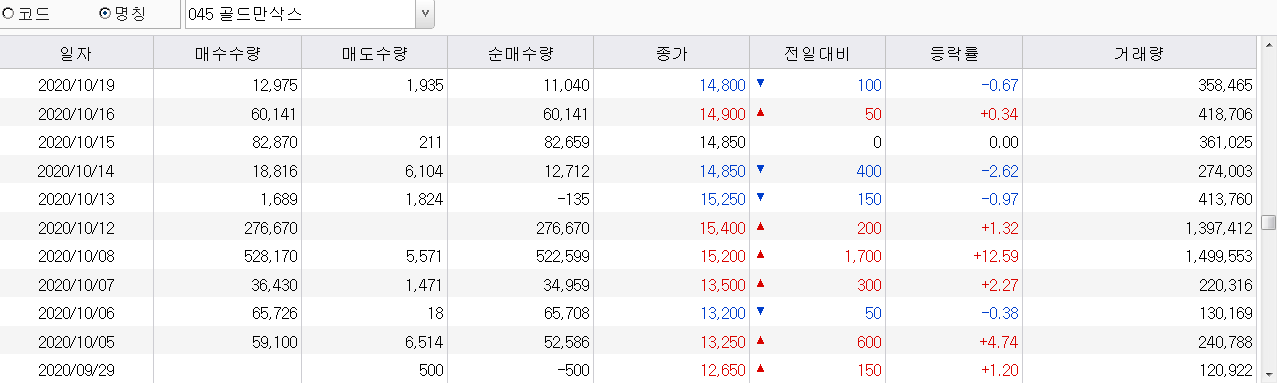Click change rate -2.62
The image size is (1277, 383).
[x=999, y=171]
